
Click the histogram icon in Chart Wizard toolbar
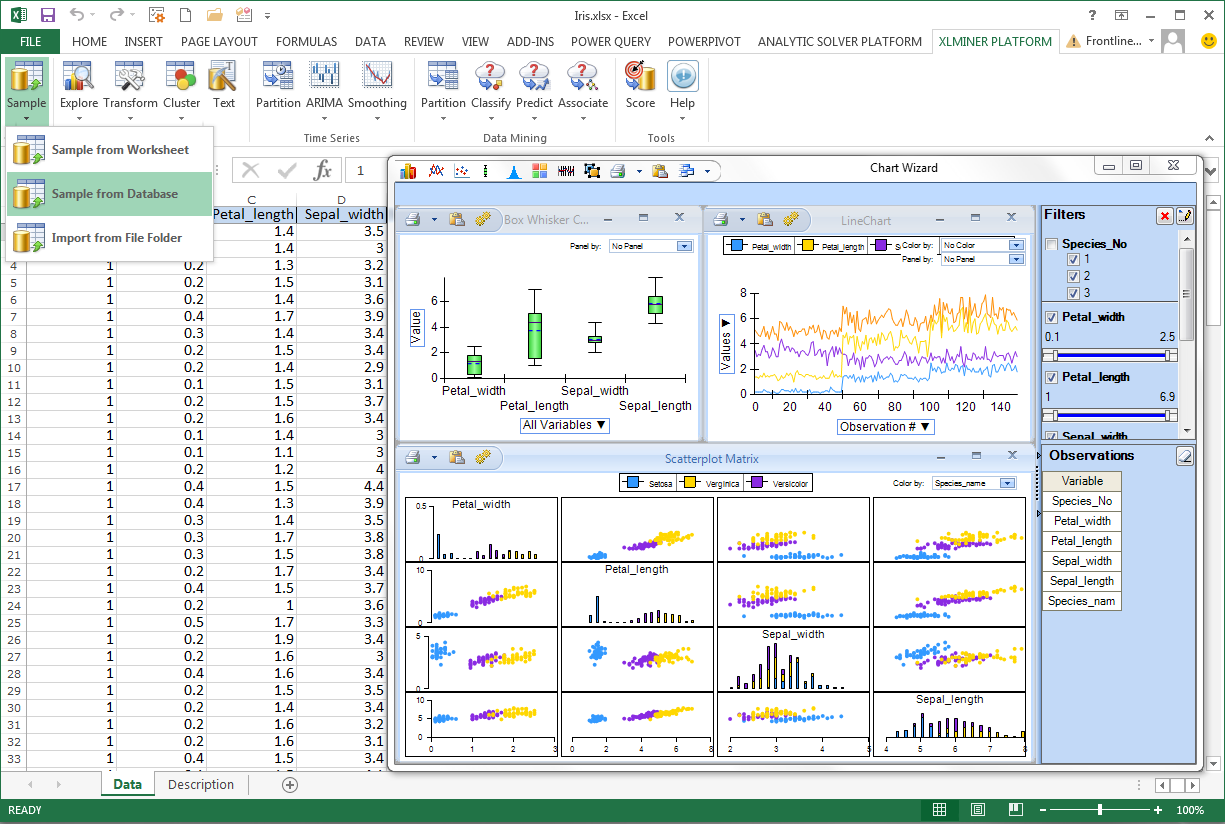click(x=513, y=171)
